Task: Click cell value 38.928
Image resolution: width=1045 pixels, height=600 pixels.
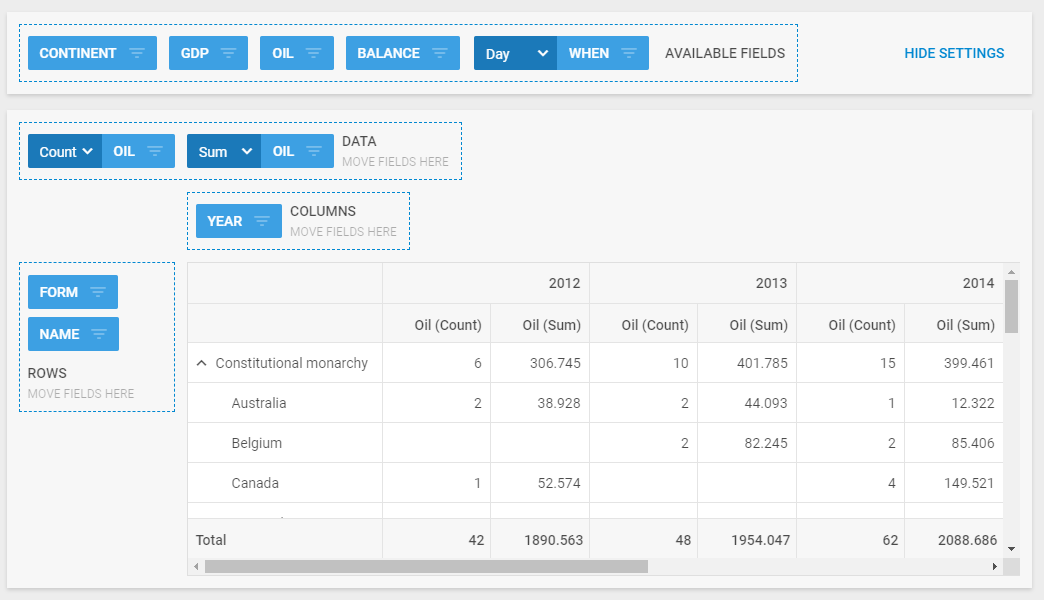Action: click(558, 403)
